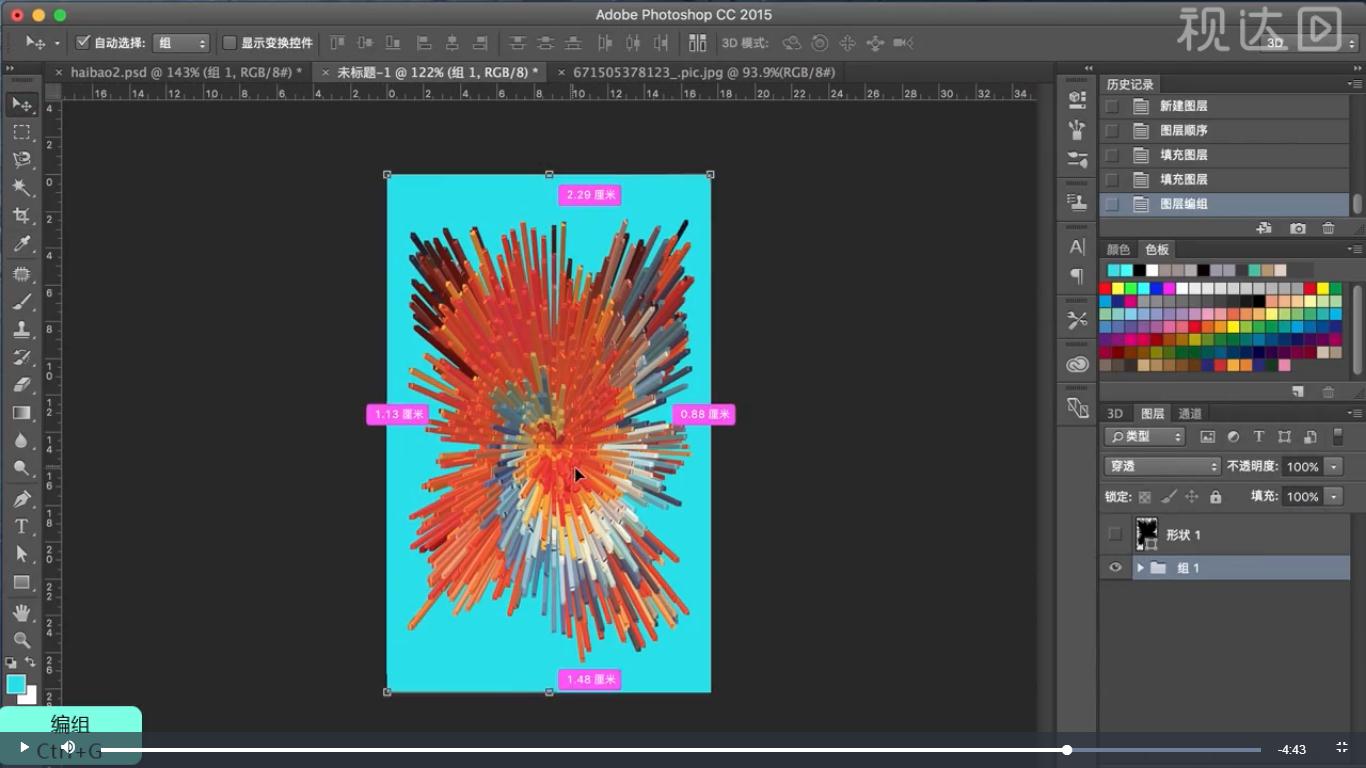
Task: Open the blend mode 穿透 dropdown
Action: coord(1163,467)
